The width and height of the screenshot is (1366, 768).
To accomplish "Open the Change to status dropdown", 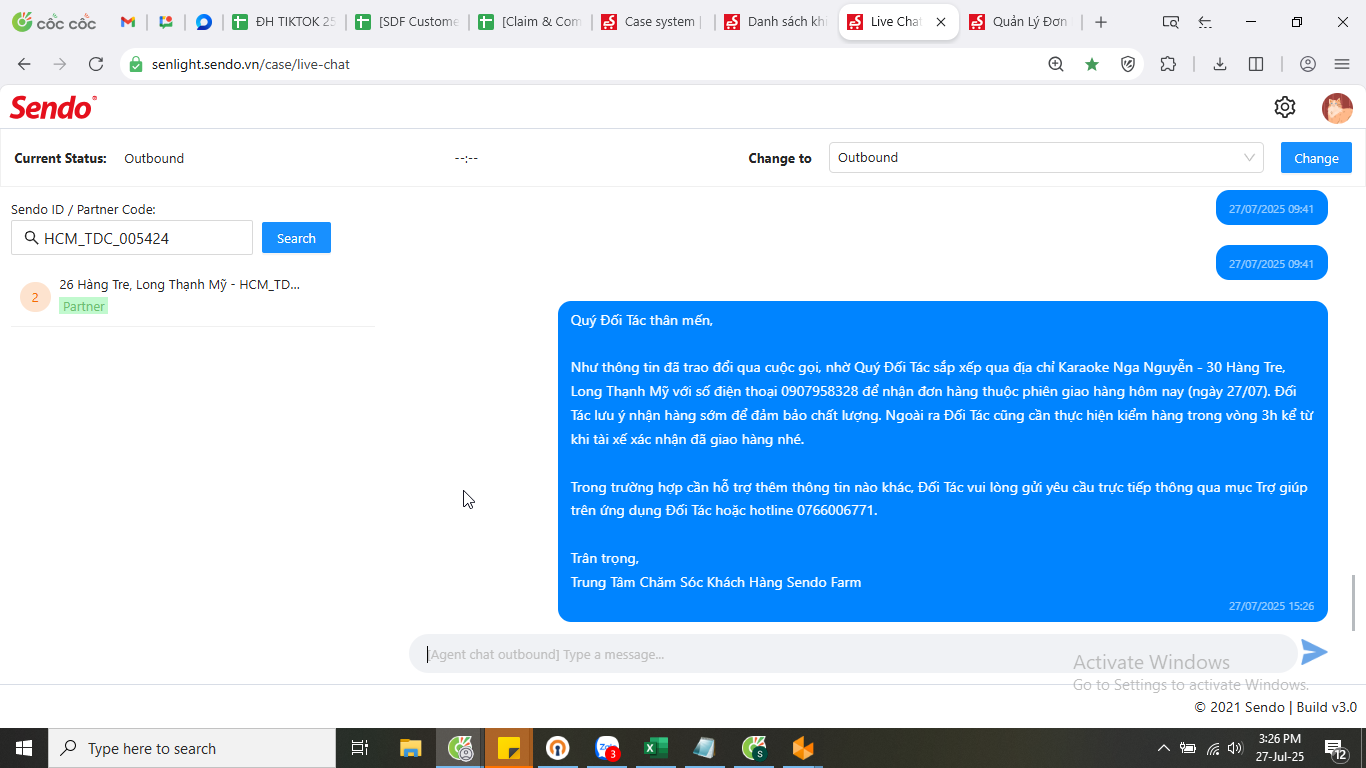I will click(1046, 157).
